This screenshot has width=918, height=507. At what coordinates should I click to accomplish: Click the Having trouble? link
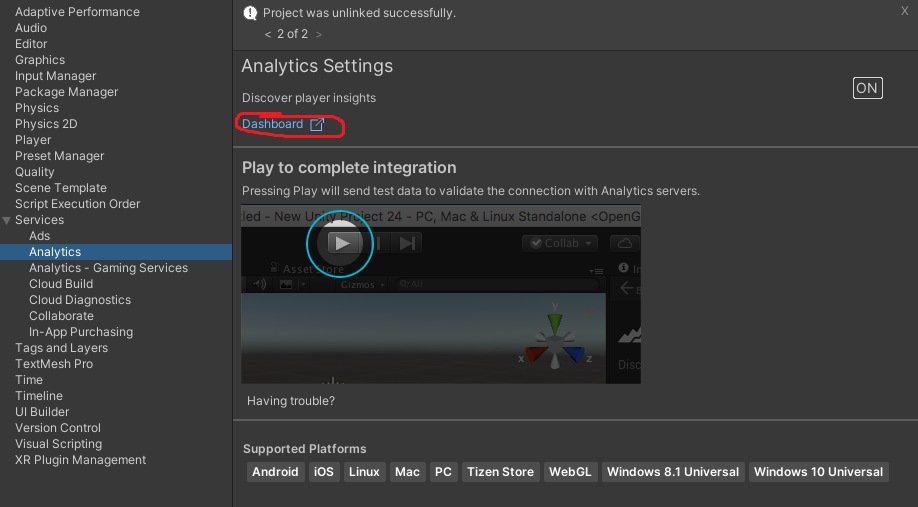click(291, 401)
